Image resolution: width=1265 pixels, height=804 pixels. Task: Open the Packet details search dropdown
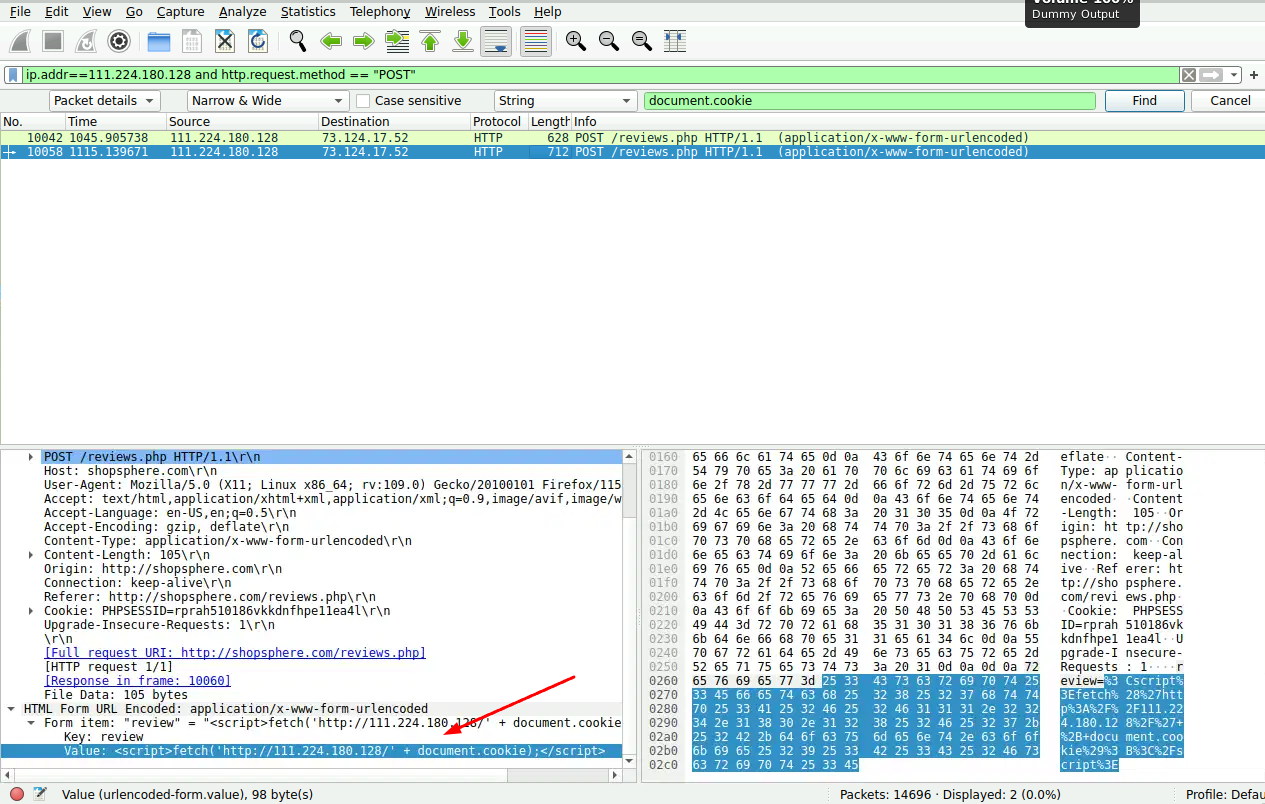(x=104, y=100)
